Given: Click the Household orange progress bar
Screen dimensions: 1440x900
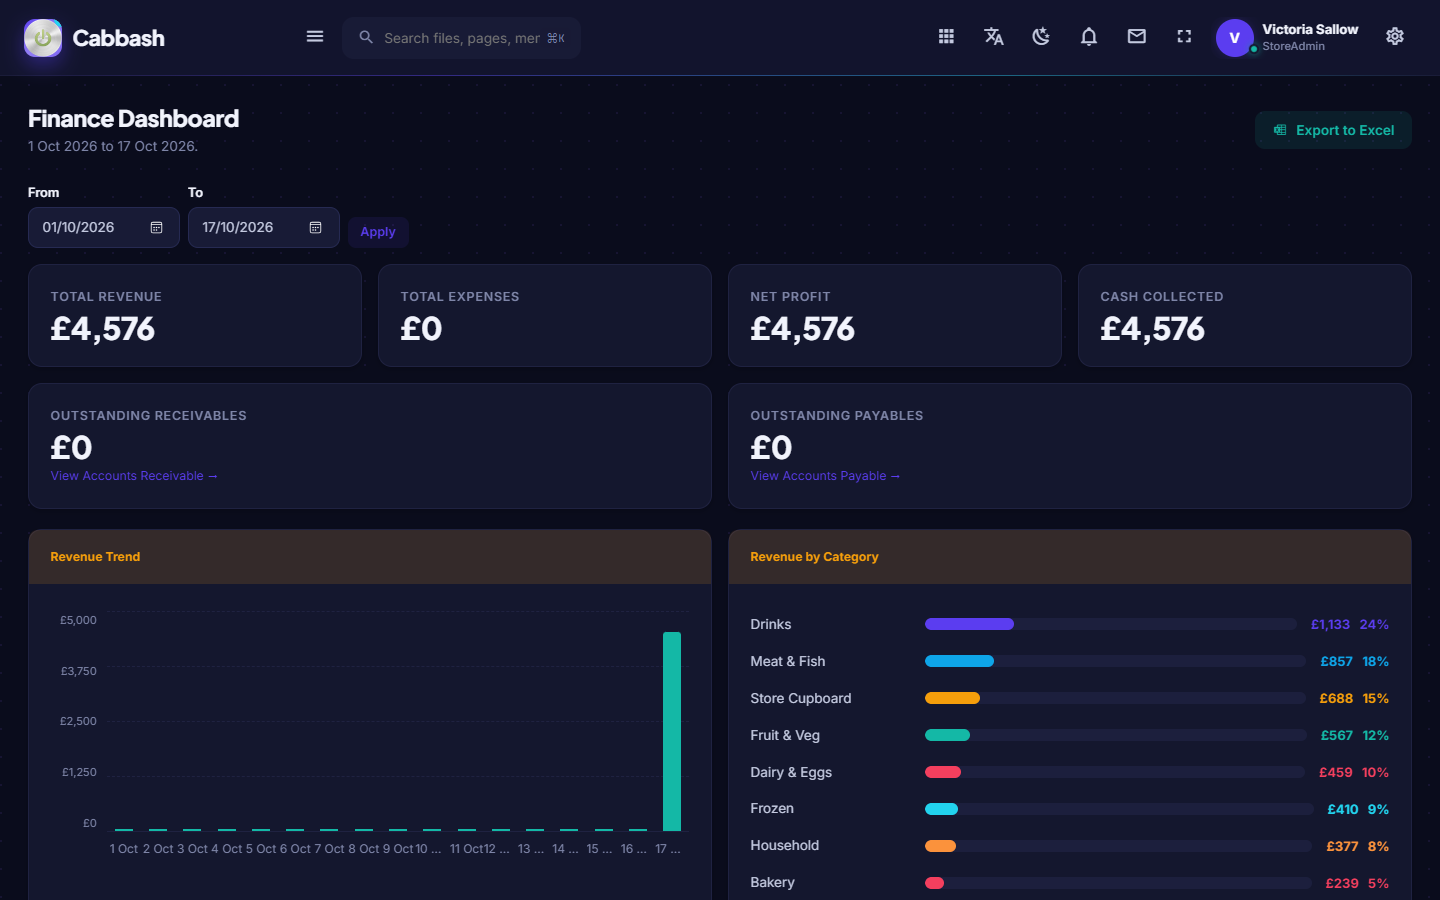Looking at the screenshot, I should pos(940,846).
